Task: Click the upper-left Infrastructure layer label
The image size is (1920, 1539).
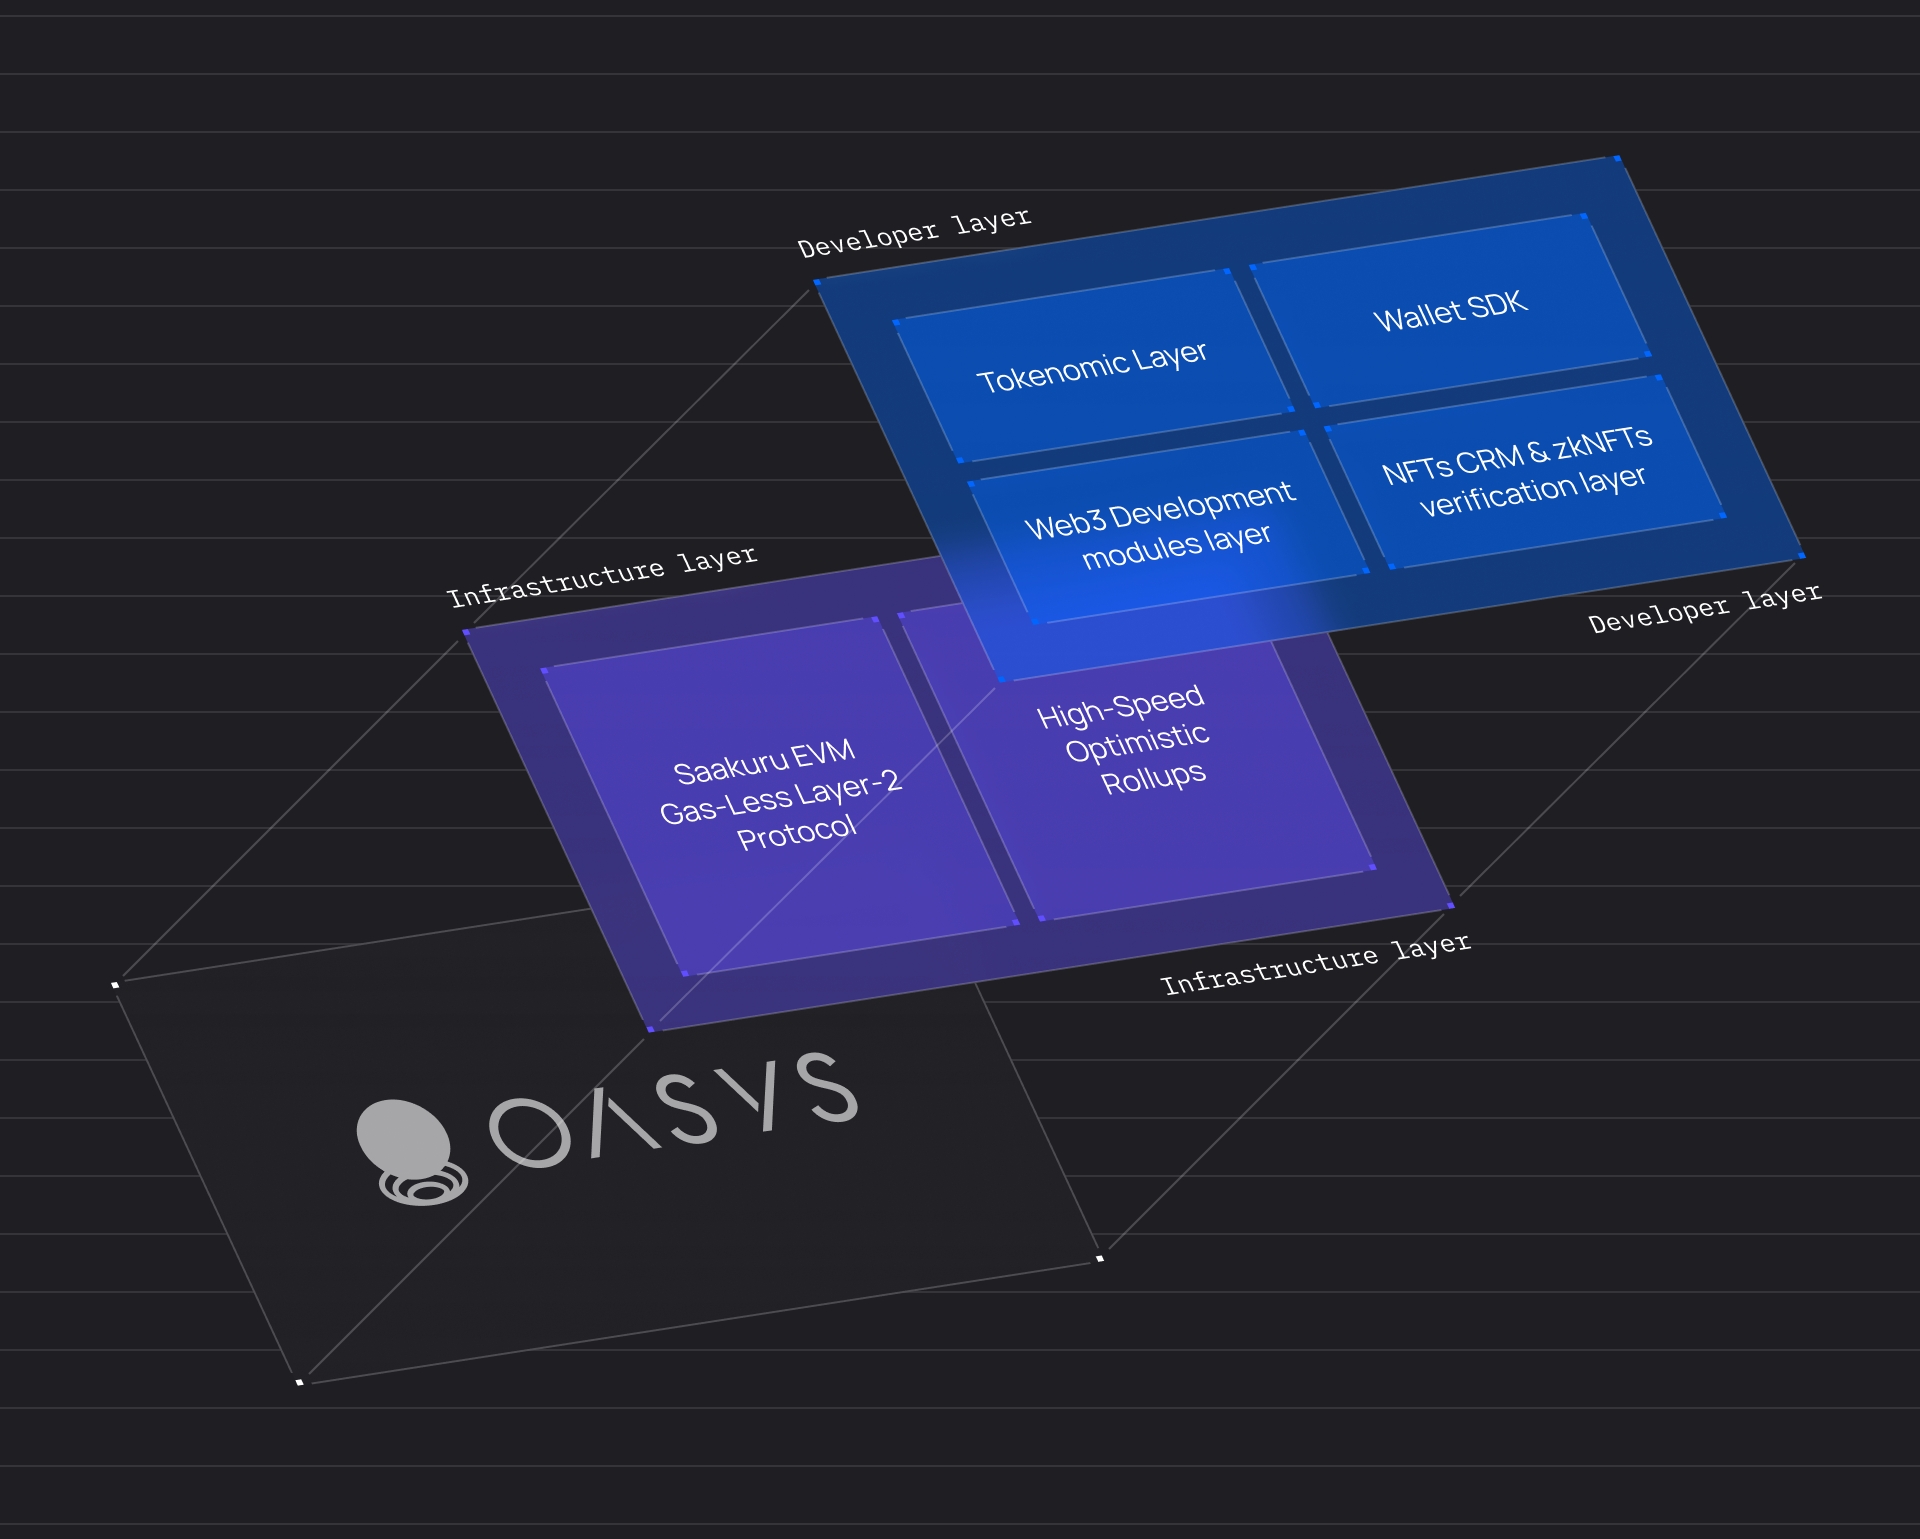Action: coord(601,576)
